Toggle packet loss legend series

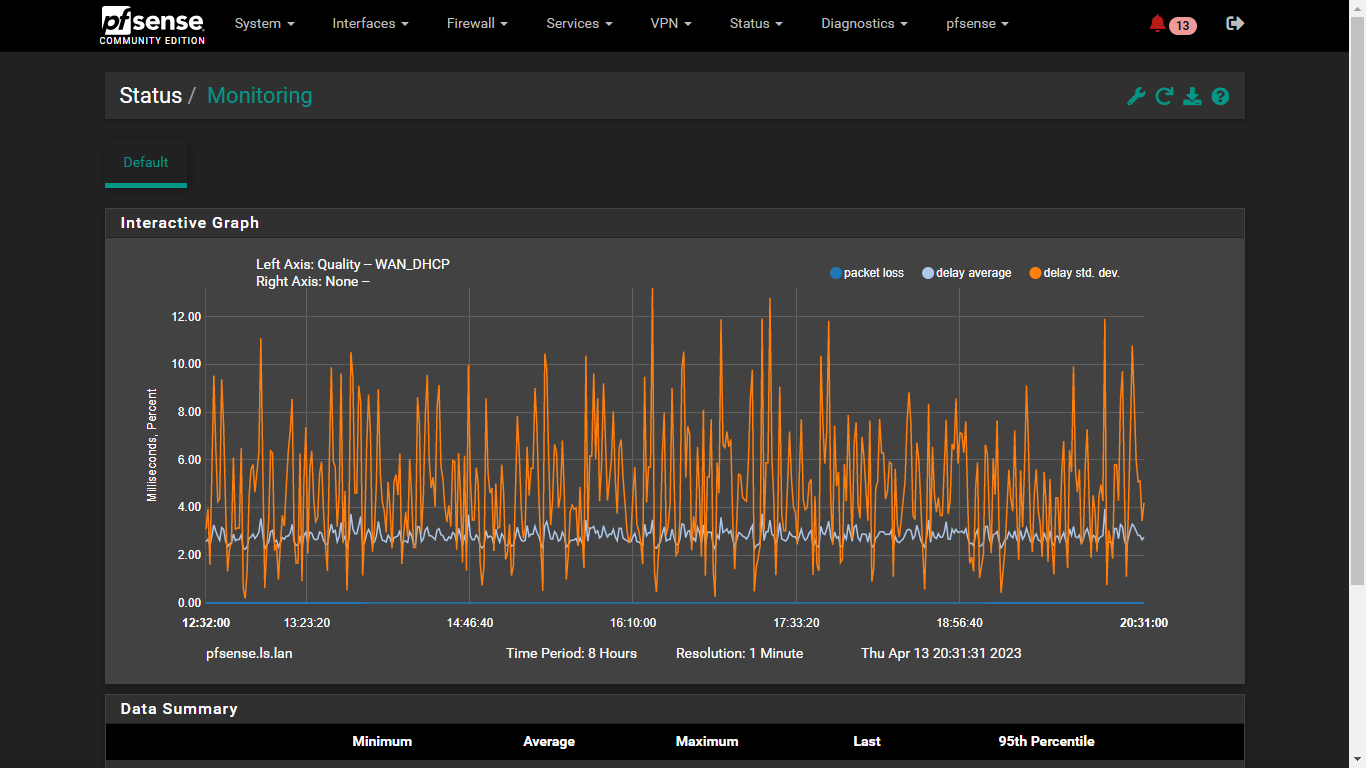pyautogui.click(x=867, y=273)
